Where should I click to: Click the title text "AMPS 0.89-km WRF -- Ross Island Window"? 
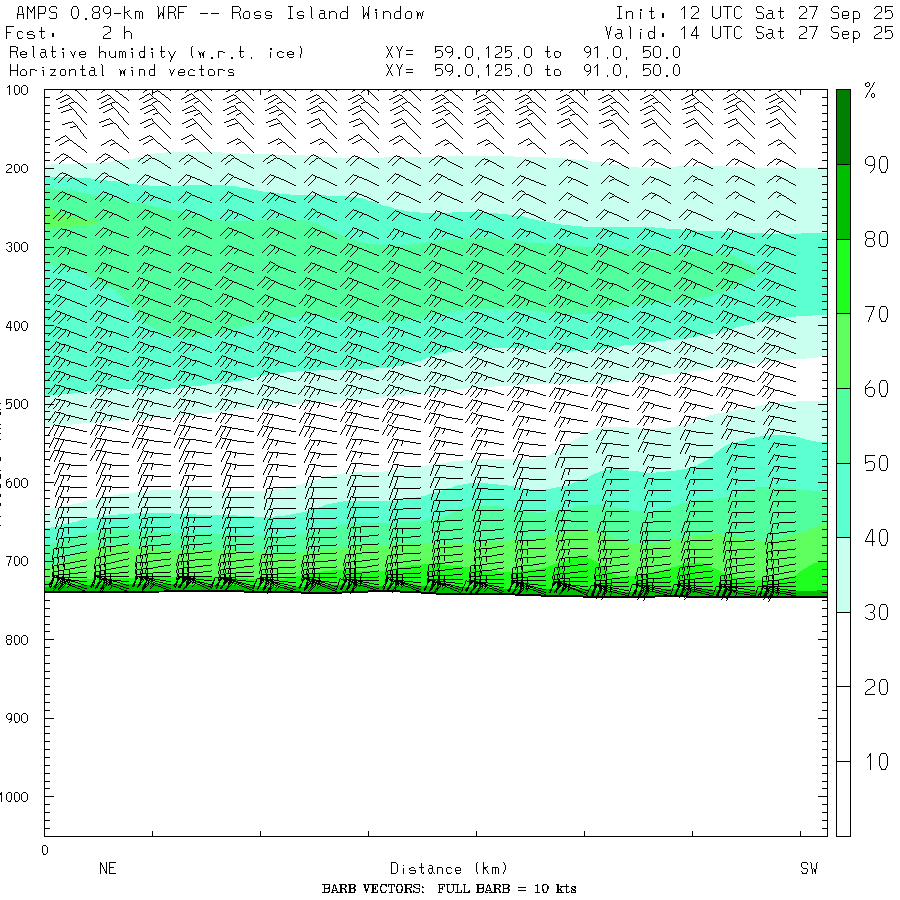tap(220, 13)
